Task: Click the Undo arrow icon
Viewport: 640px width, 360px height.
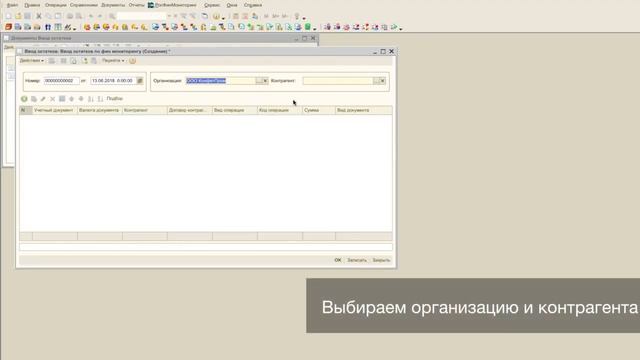Action: coord(91,16)
